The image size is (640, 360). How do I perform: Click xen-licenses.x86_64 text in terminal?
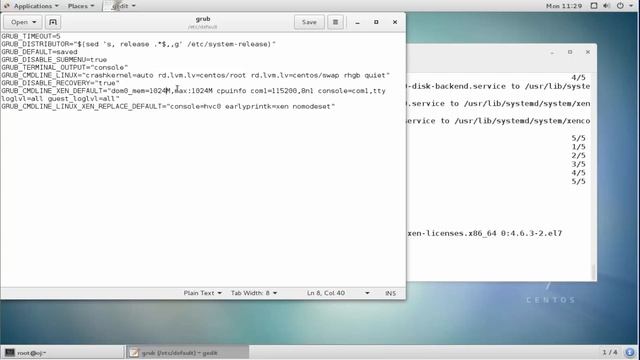click(451, 233)
